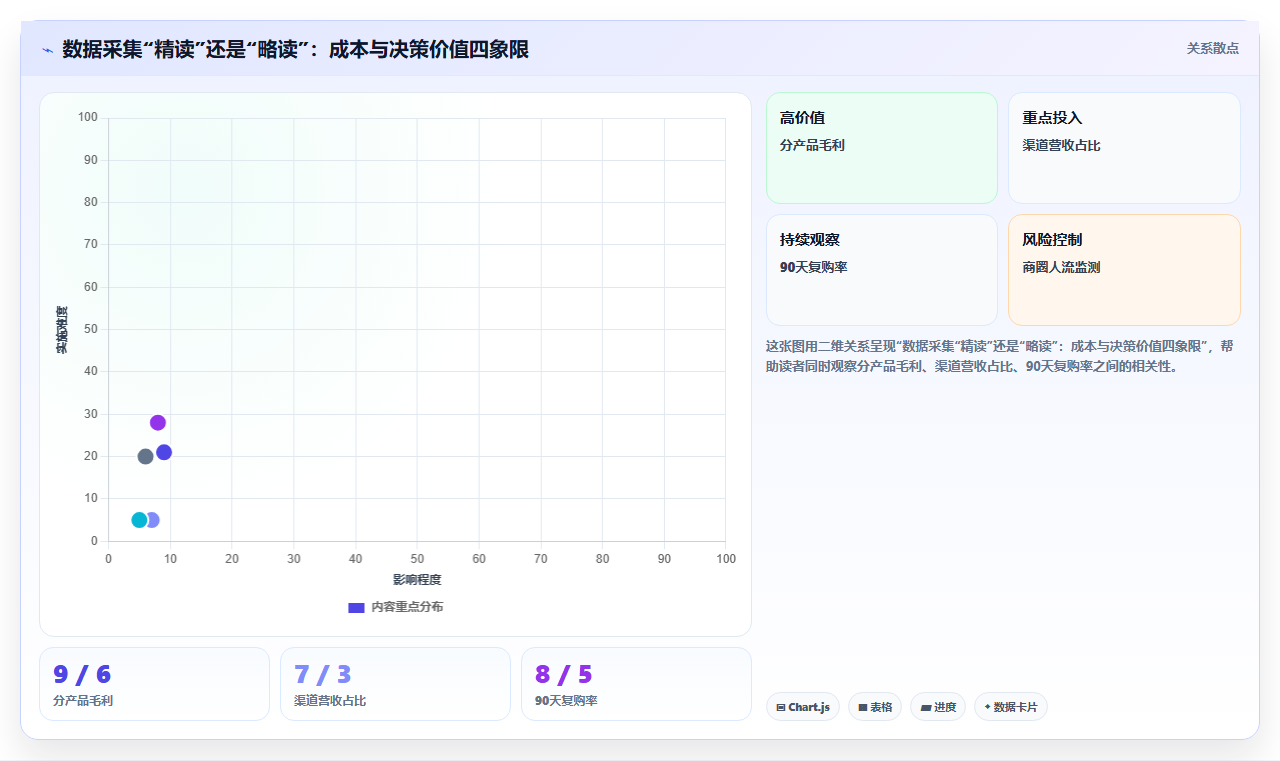The width and height of the screenshot is (1280, 761).
Task: Click the 关系散点 label in header
Action: click(x=1213, y=48)
